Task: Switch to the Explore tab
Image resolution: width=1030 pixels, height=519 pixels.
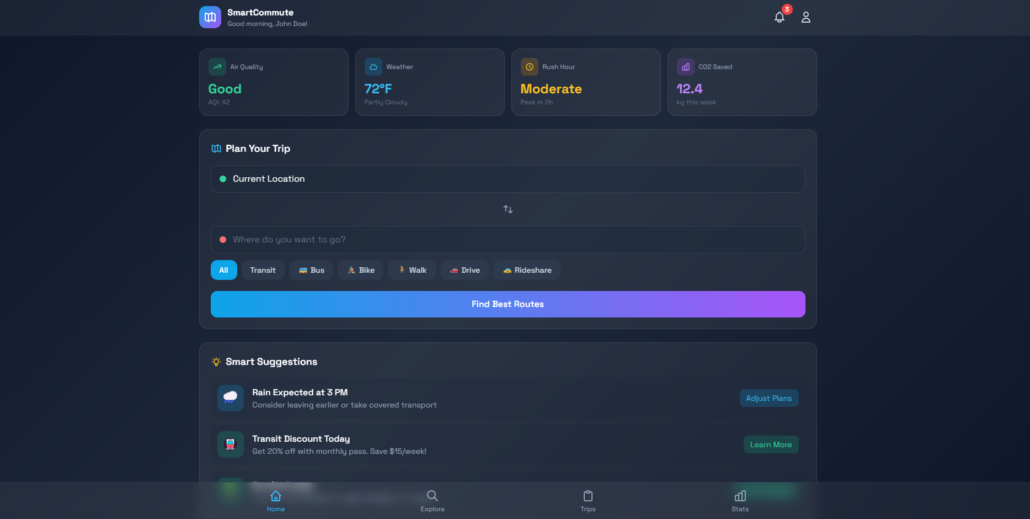Action: click(432, 501)
